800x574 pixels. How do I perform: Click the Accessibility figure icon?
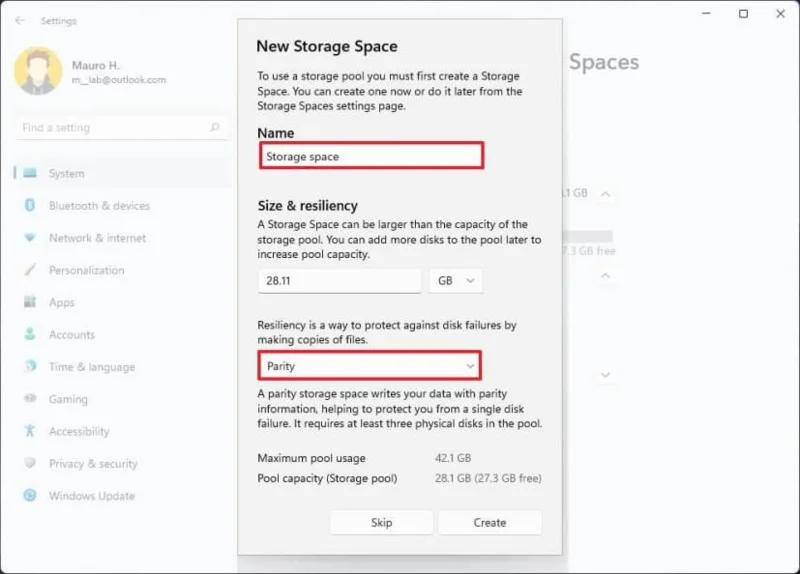pos(30,431)
